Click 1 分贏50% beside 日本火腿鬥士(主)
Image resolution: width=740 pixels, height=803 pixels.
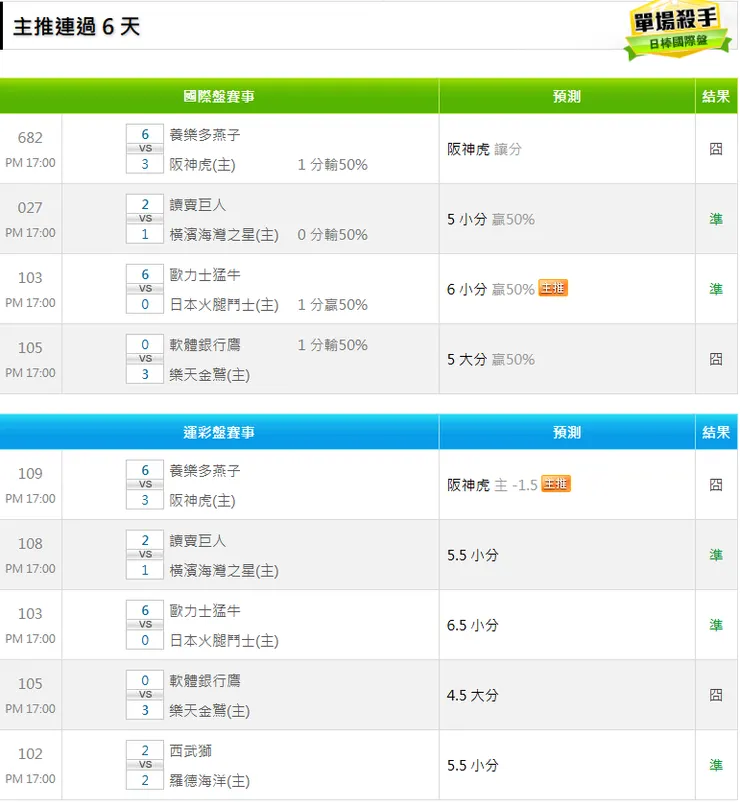click(332, 305)
